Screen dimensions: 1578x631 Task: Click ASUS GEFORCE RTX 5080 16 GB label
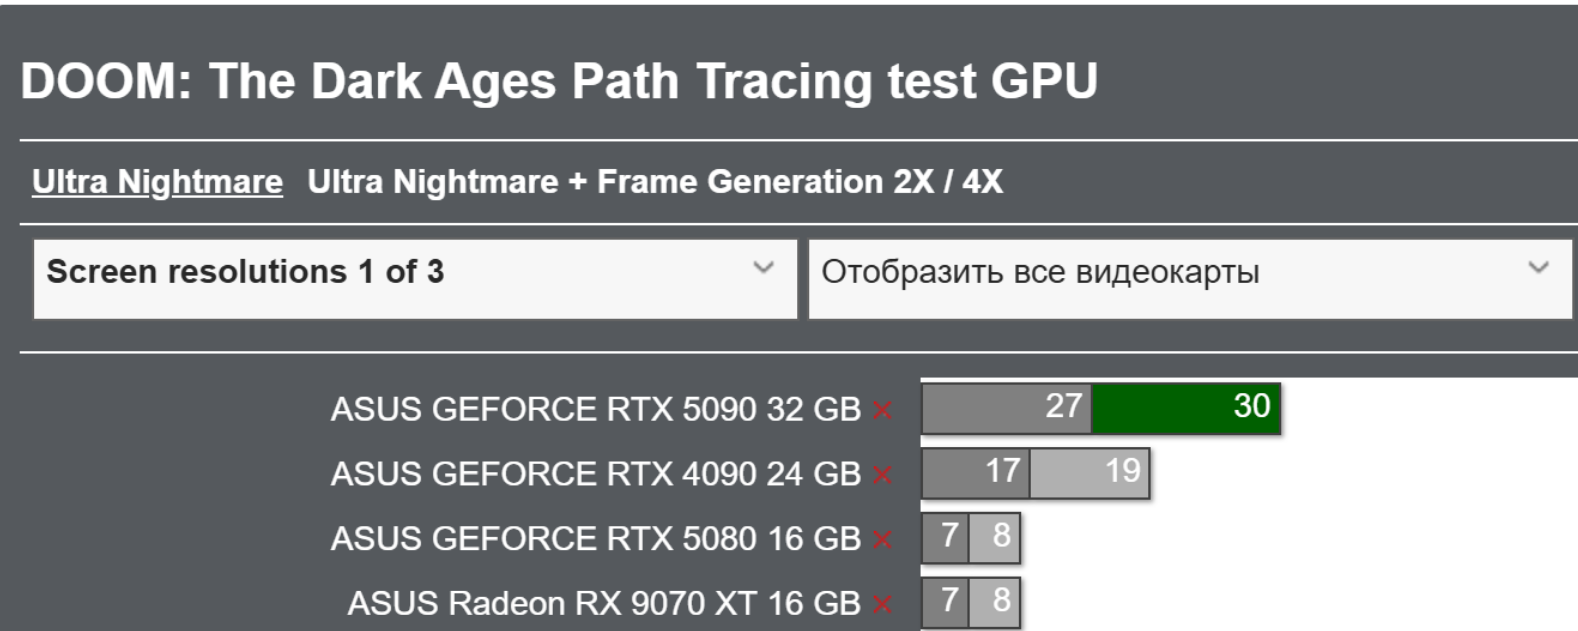click(595, 540)
